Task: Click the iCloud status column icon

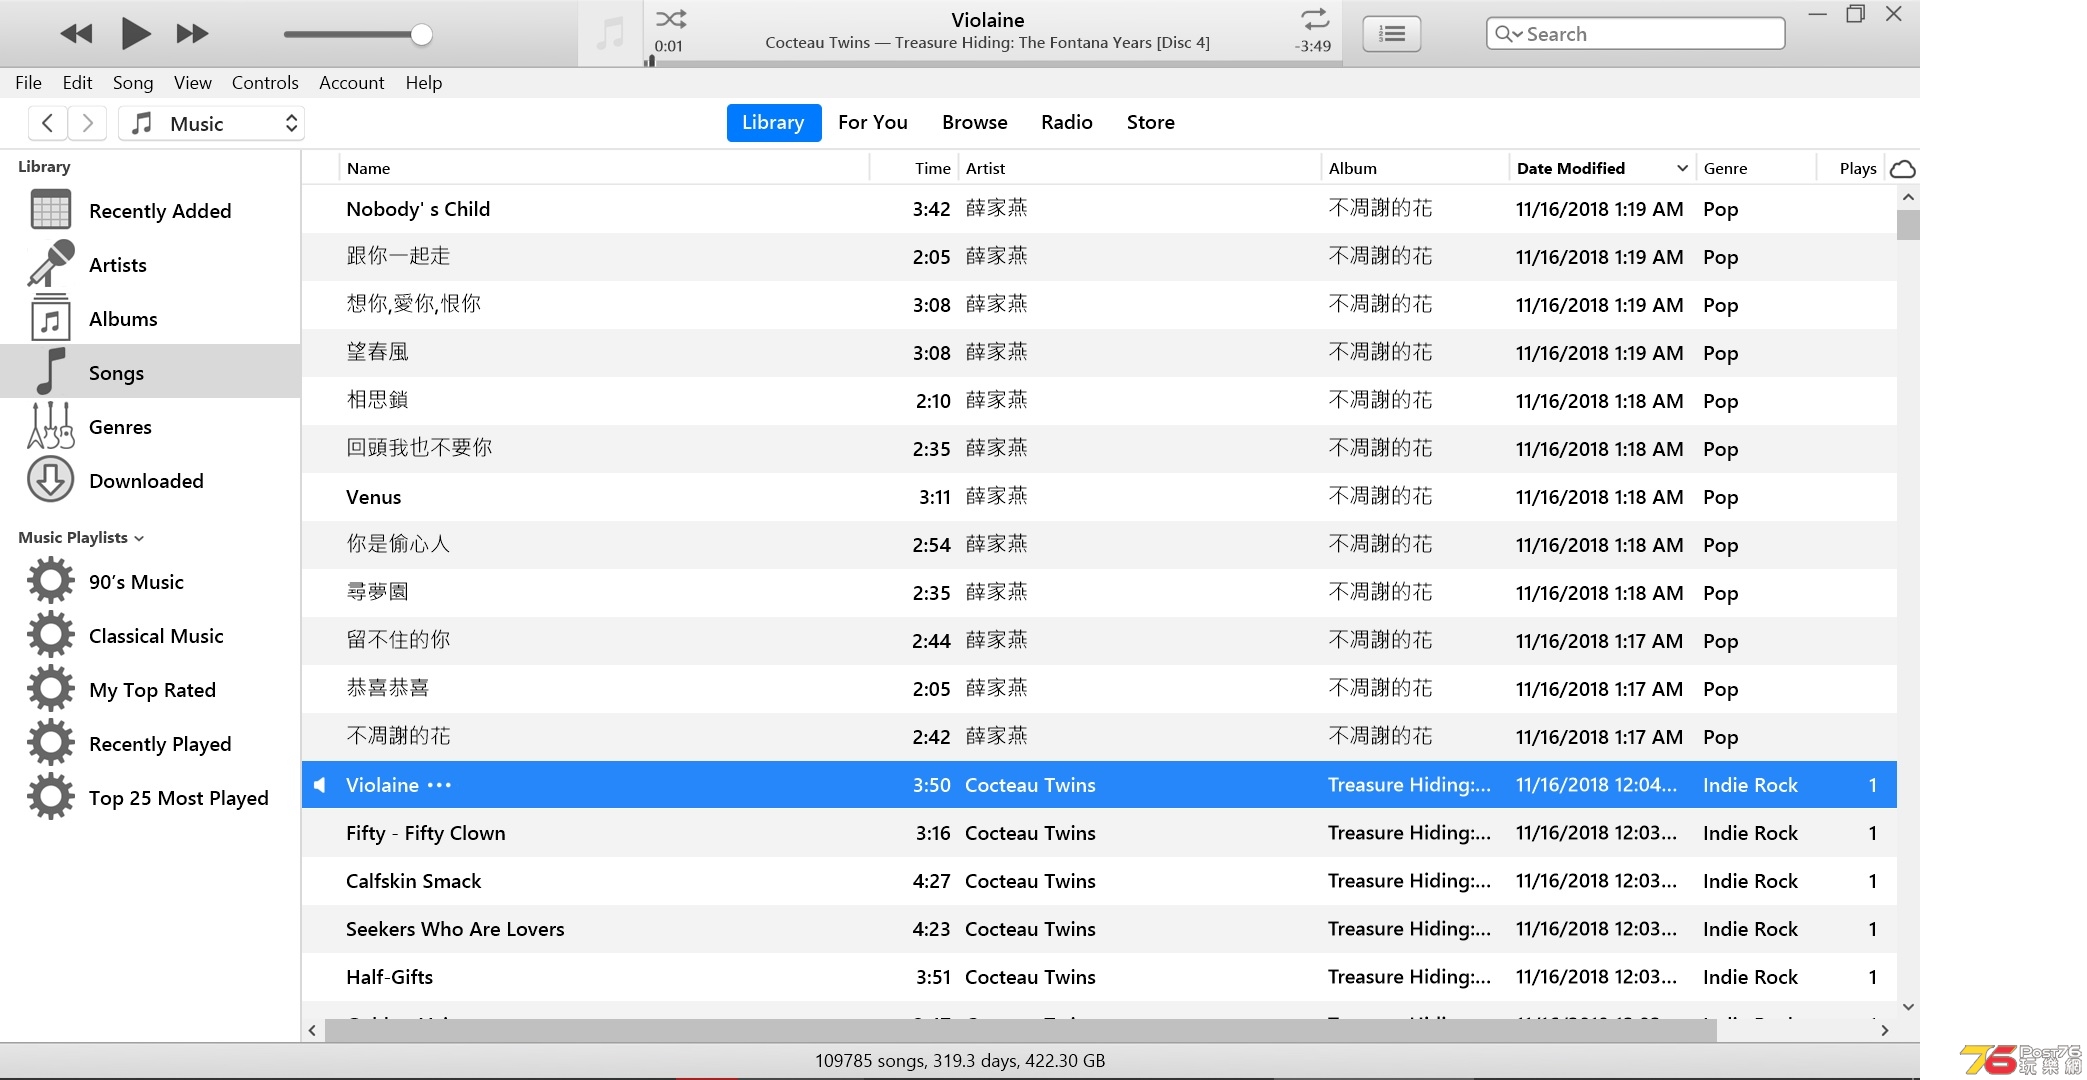Action: pos(1903,168)
